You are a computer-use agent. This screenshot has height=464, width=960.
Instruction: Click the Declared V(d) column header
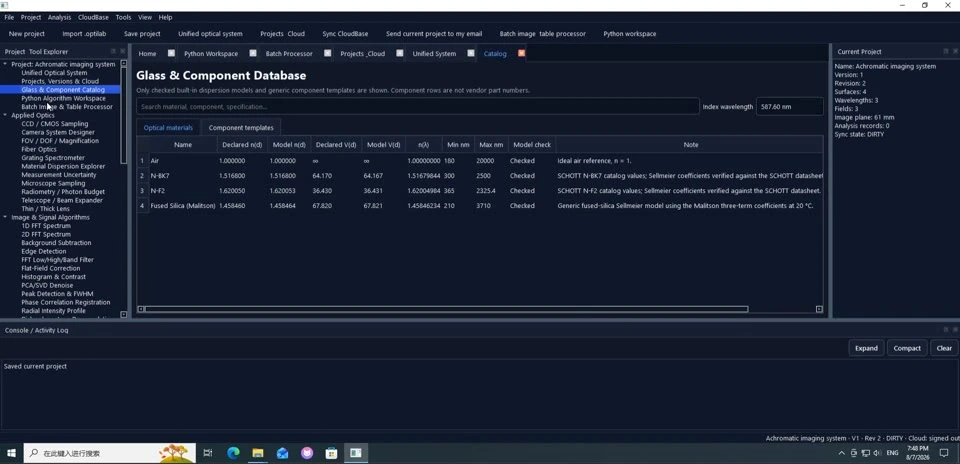[336, 144]
